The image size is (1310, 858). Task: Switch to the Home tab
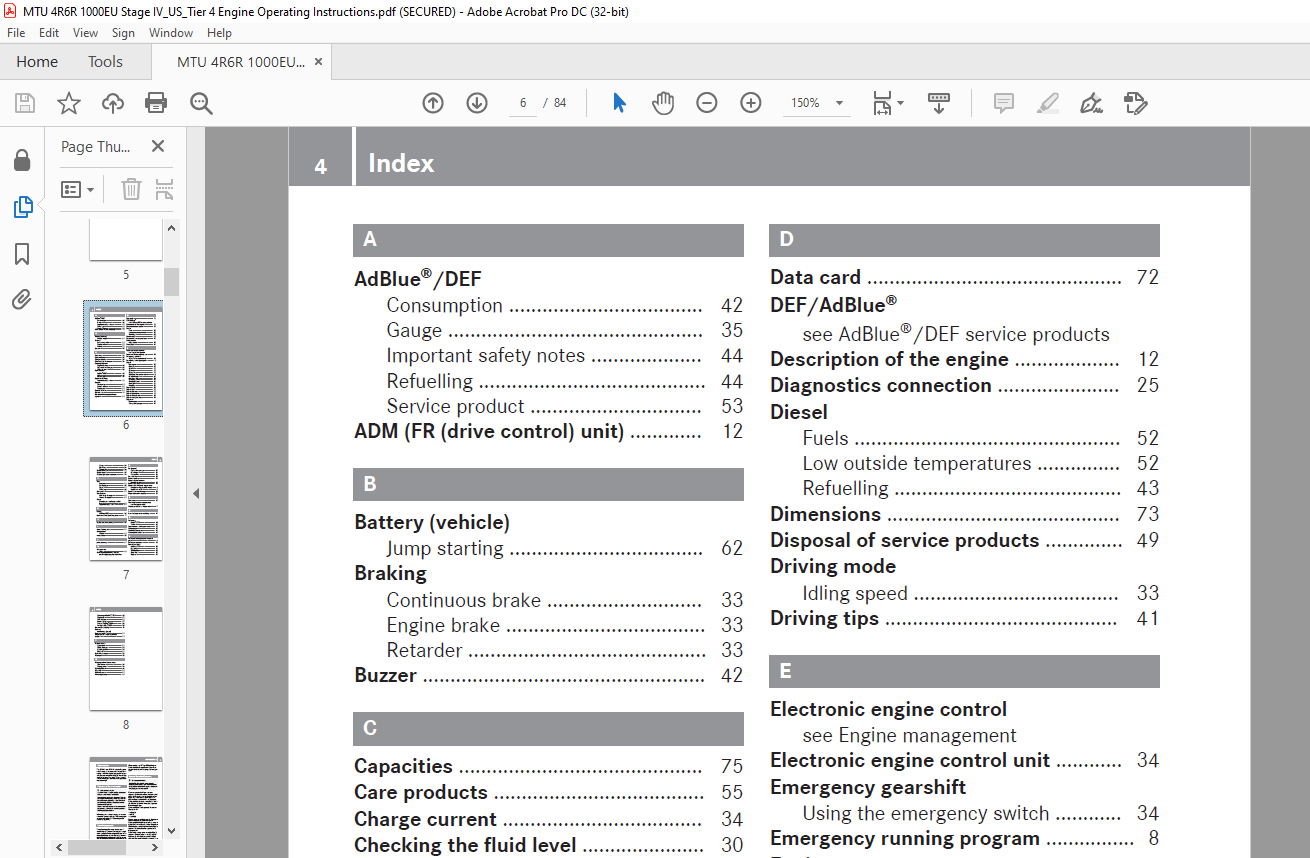click(37, 62)
